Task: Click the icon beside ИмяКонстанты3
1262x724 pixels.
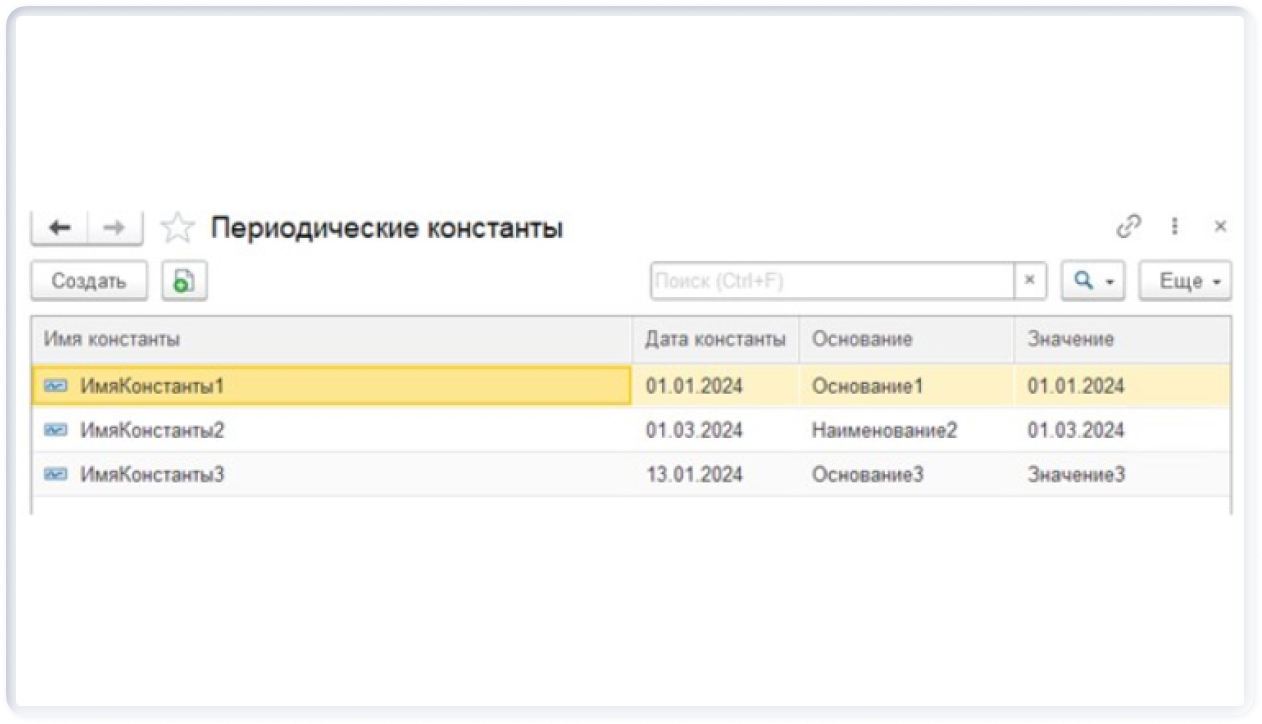Action: (56, 474)
